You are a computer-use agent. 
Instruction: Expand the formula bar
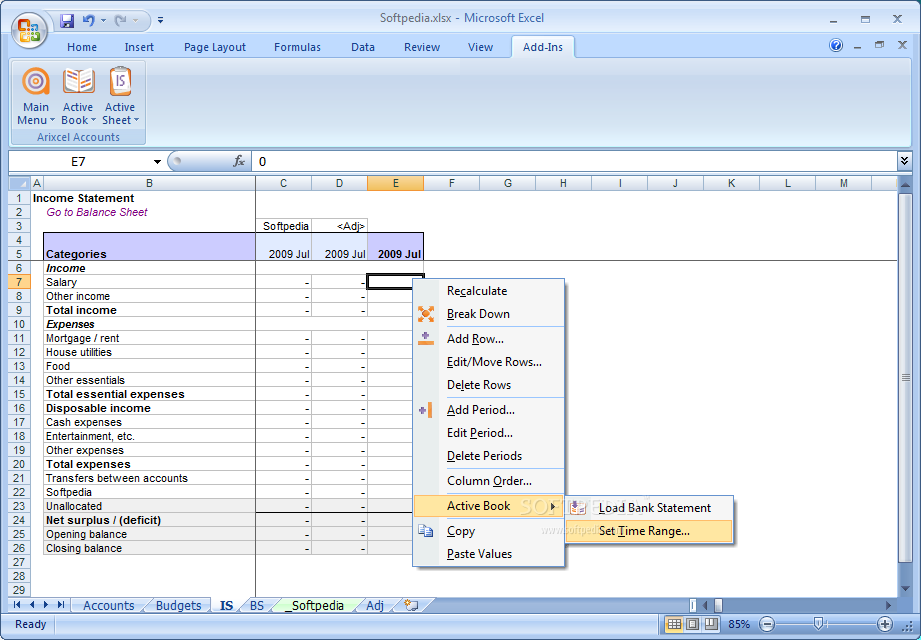tap(904, 160)
